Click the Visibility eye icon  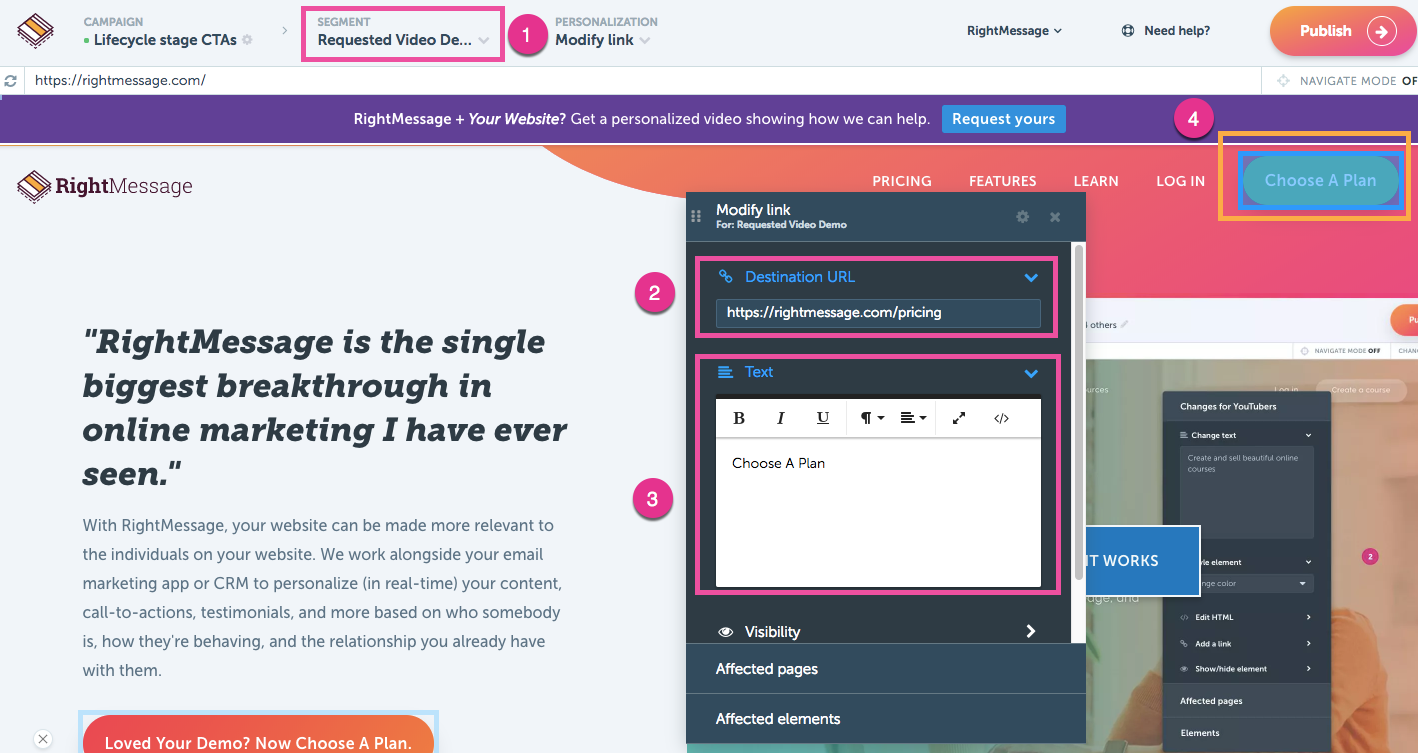[x=726, y=632]
